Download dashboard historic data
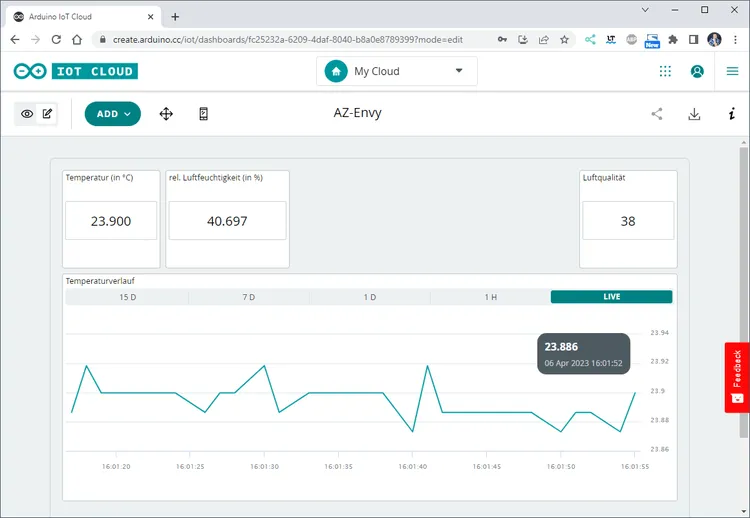750x518 pixels. pyautogui.click(x=694, y=114)
